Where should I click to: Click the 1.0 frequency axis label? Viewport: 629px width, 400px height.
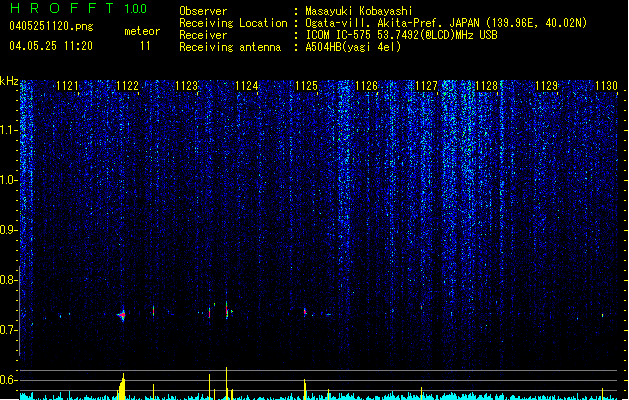(x=8, y=180)
